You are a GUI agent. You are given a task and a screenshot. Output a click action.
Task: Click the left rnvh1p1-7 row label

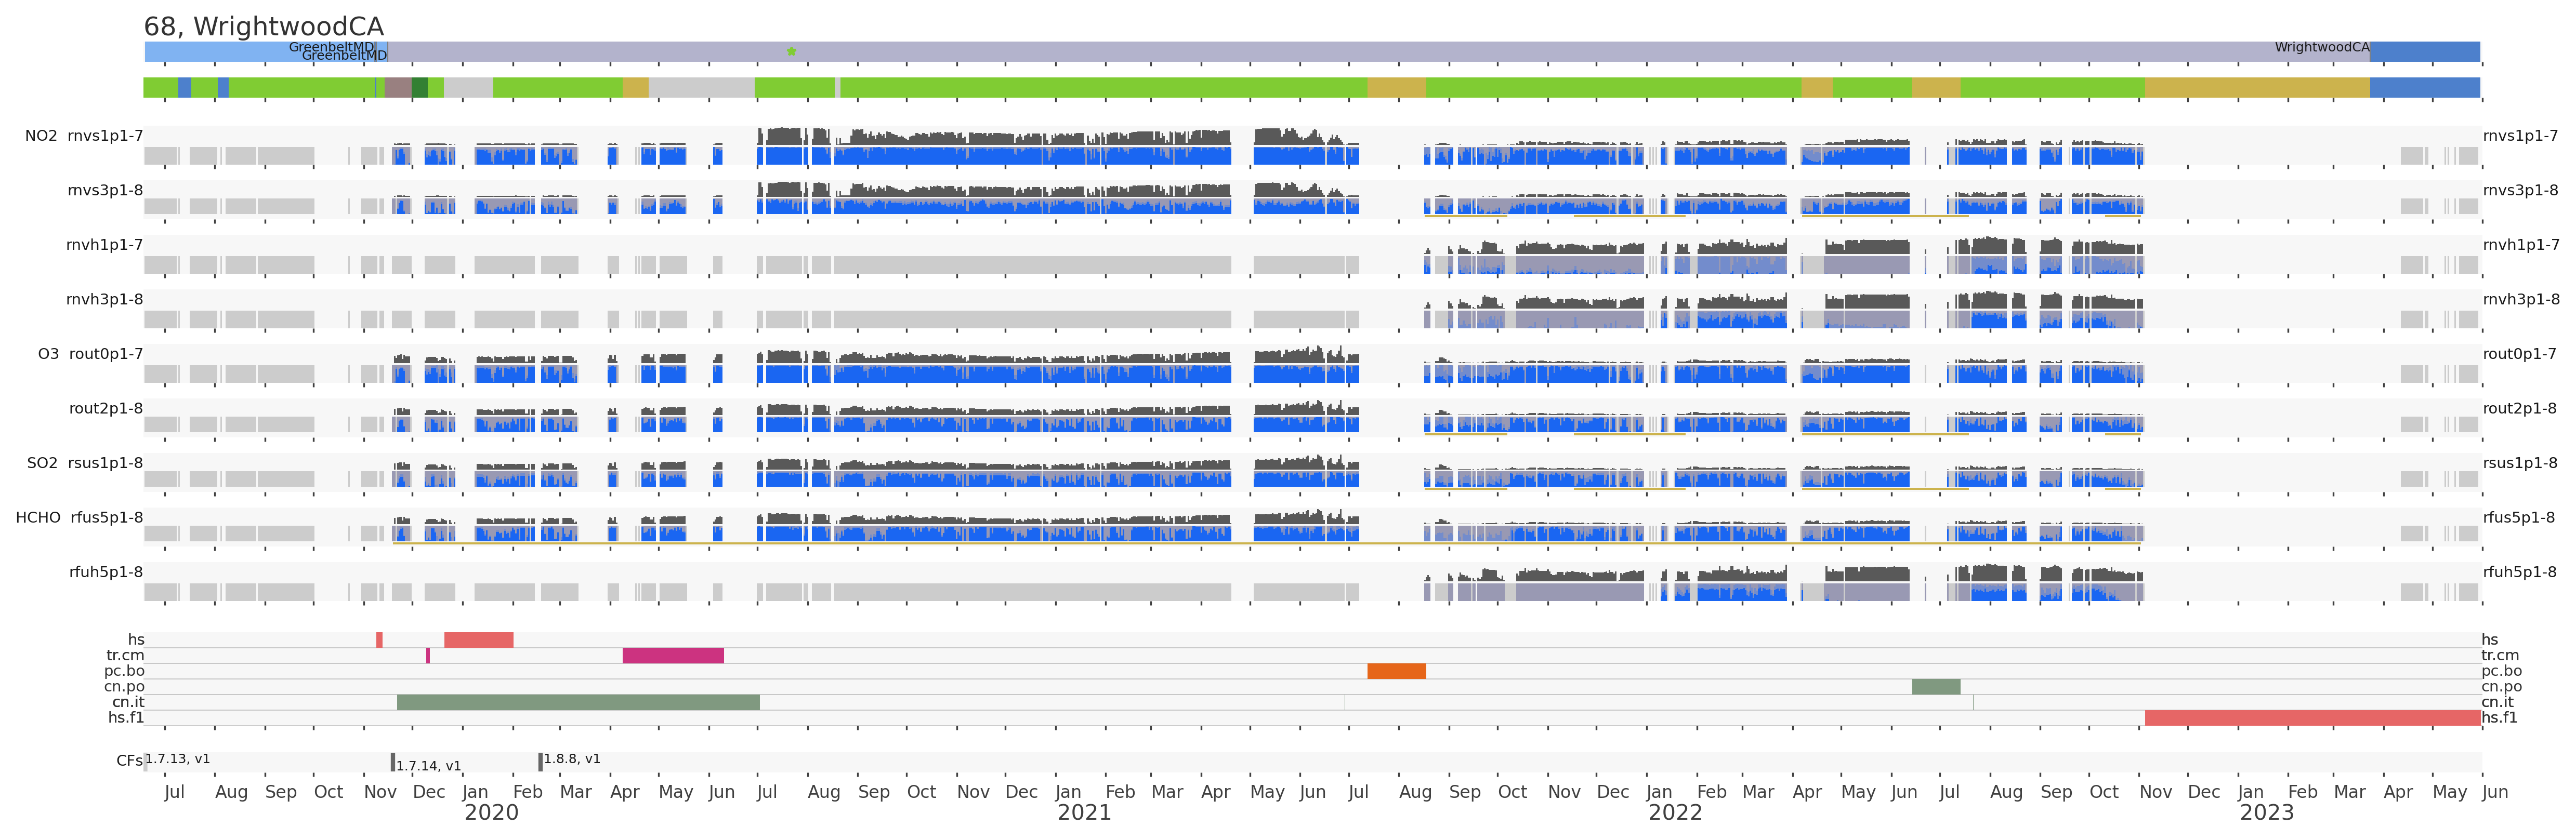104,245
